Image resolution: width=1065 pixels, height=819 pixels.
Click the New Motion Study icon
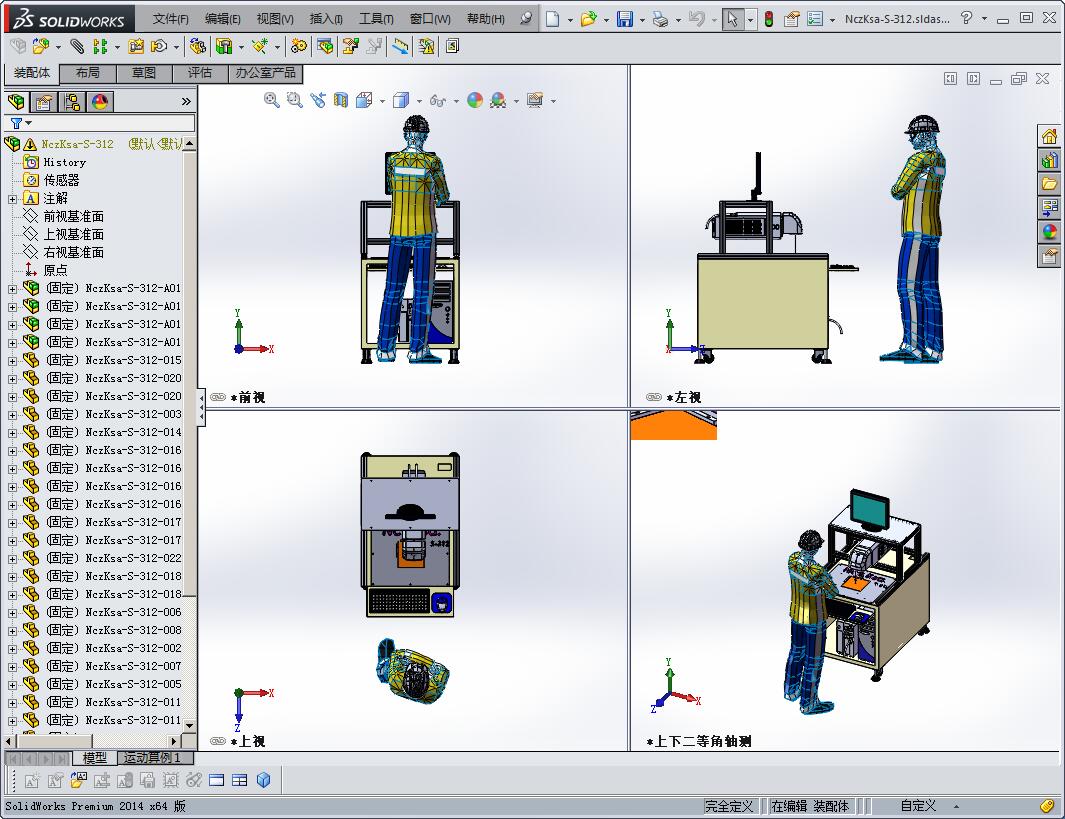298,46
